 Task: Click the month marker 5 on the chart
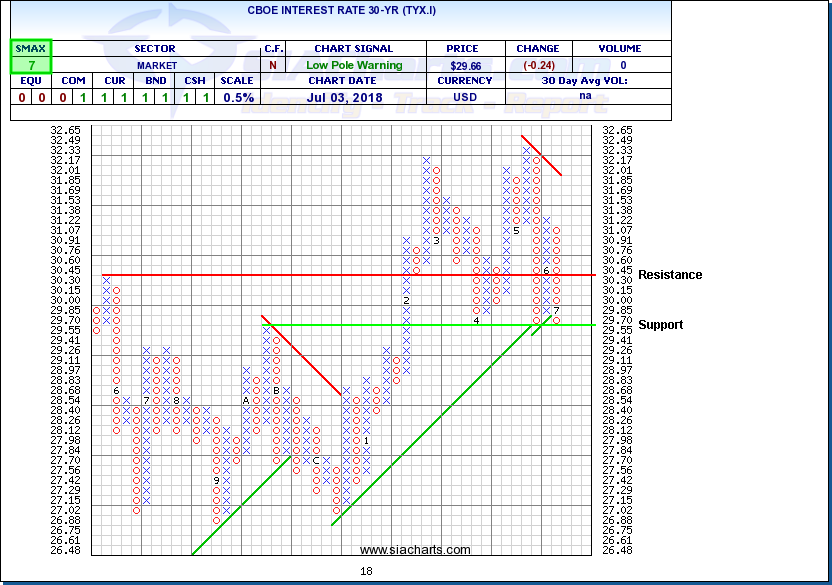516,231
